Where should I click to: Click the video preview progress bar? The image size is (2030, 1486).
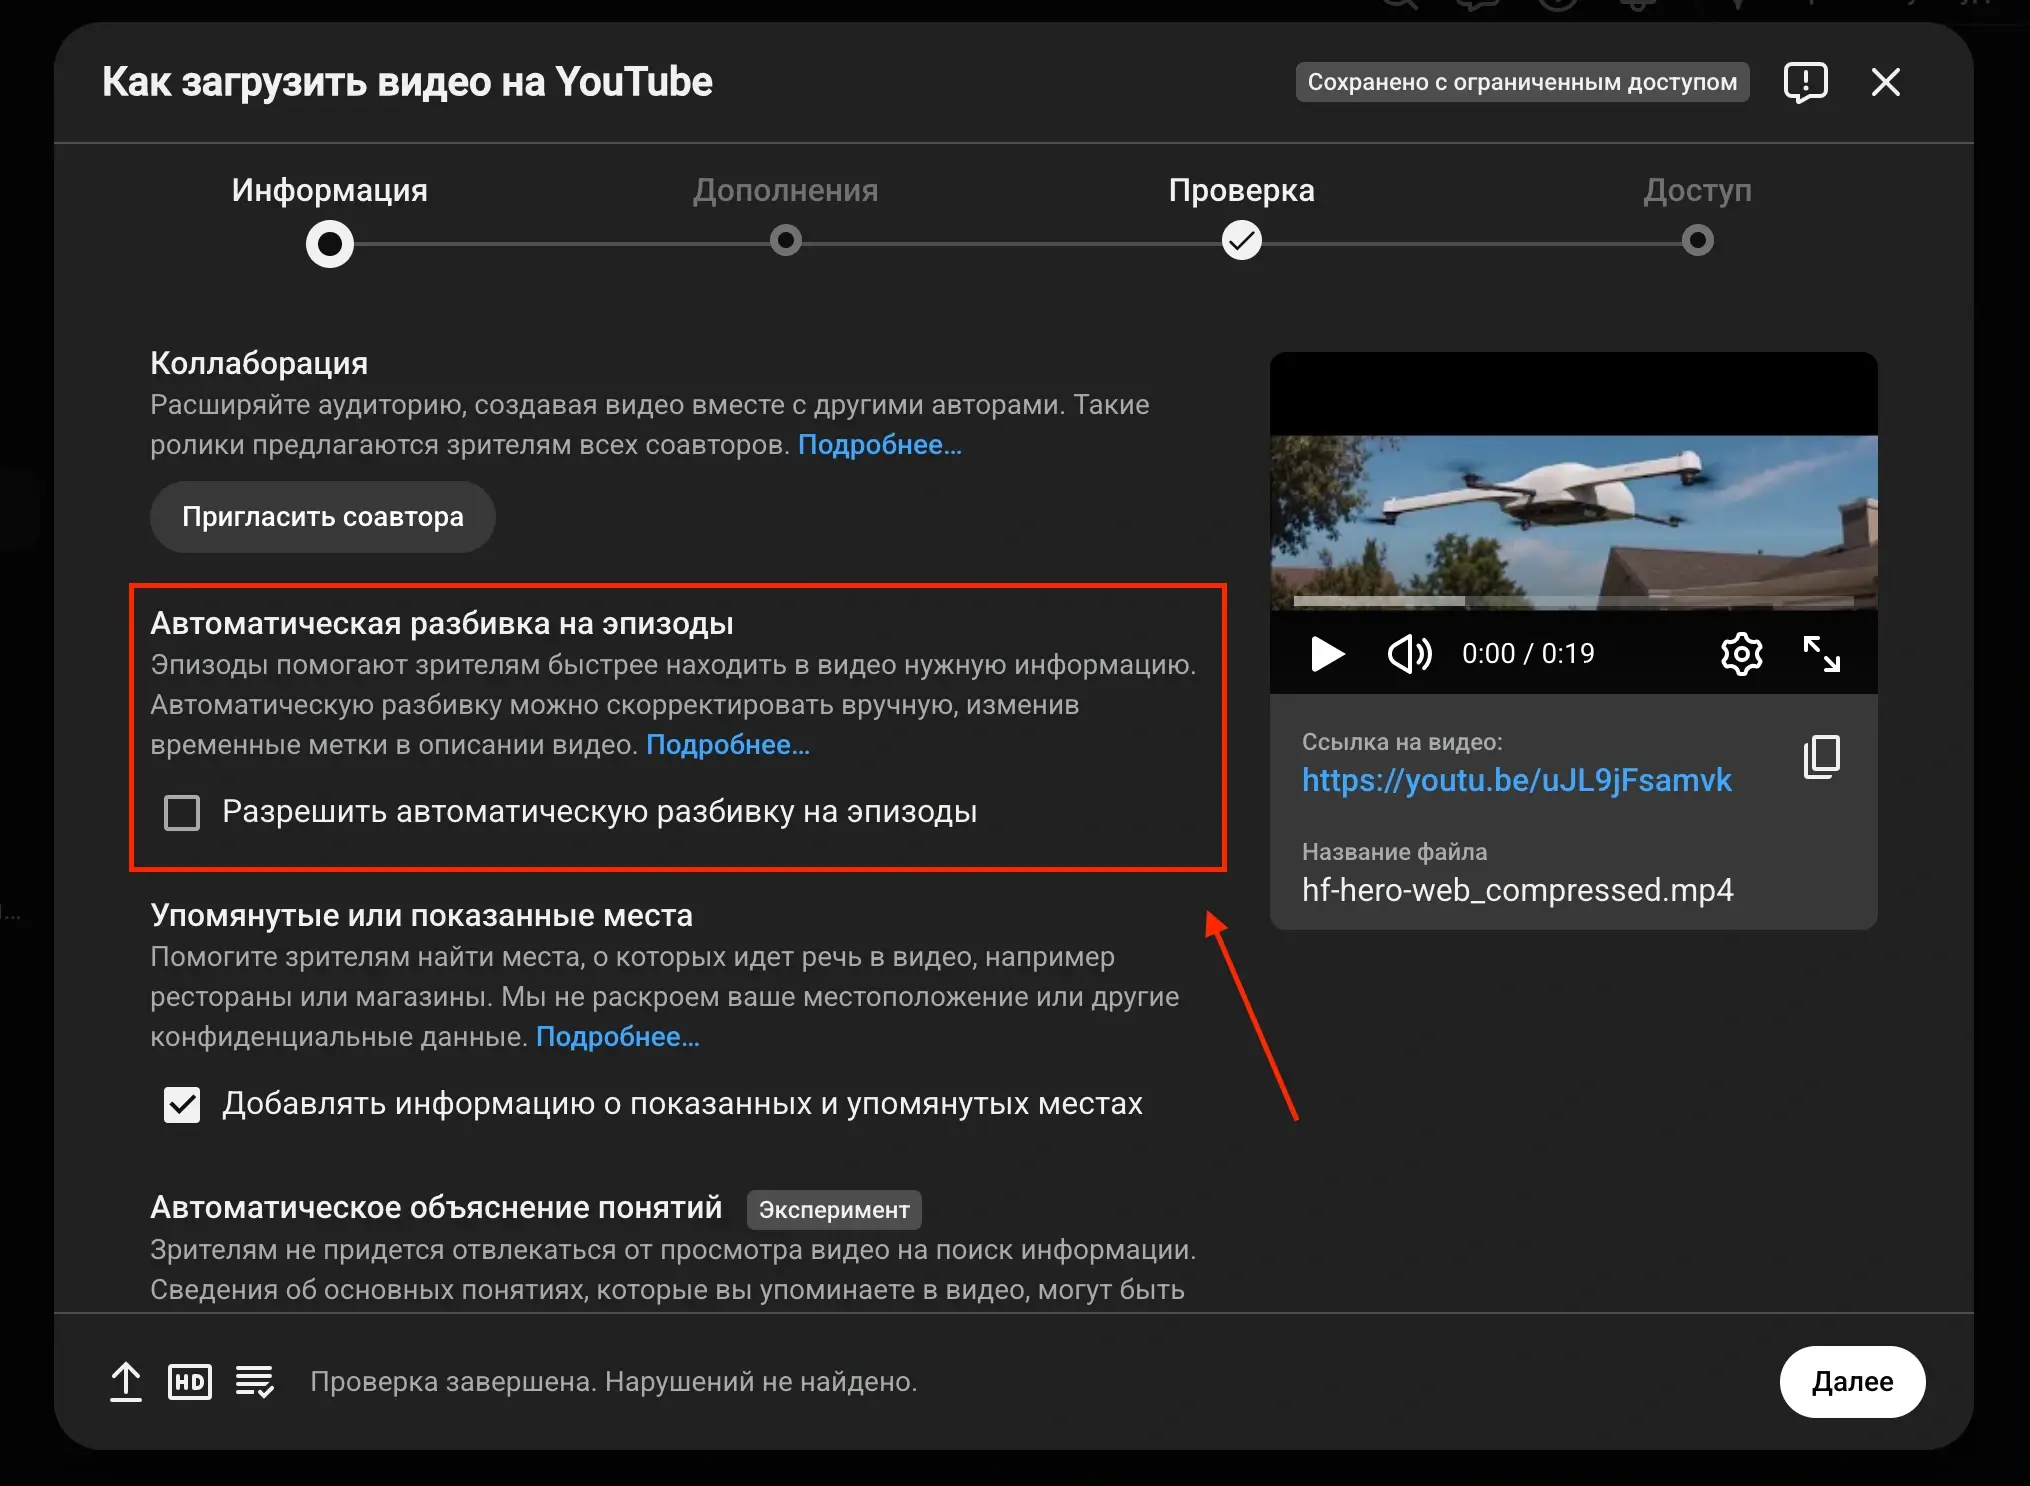coord(1573,601)
